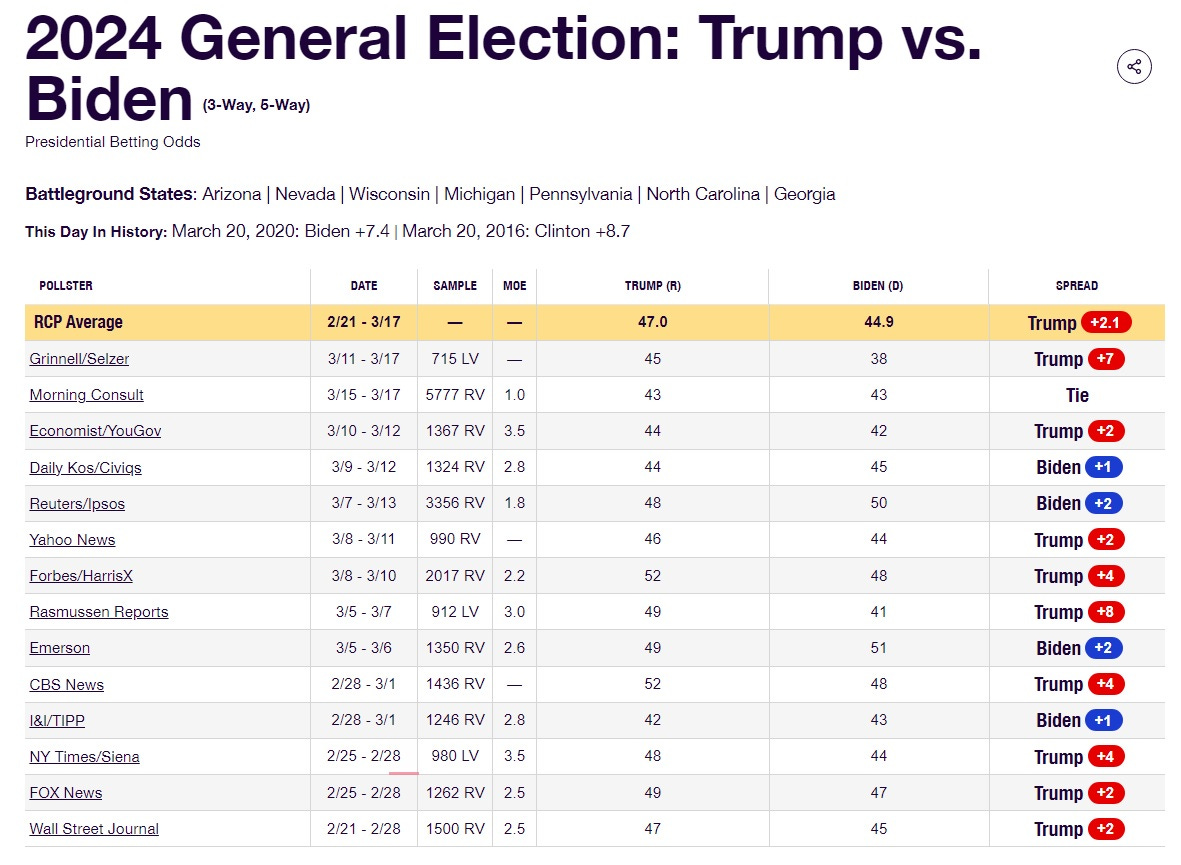
Task: Open the NY Times/Siena poll
Action: coord(84,756)
